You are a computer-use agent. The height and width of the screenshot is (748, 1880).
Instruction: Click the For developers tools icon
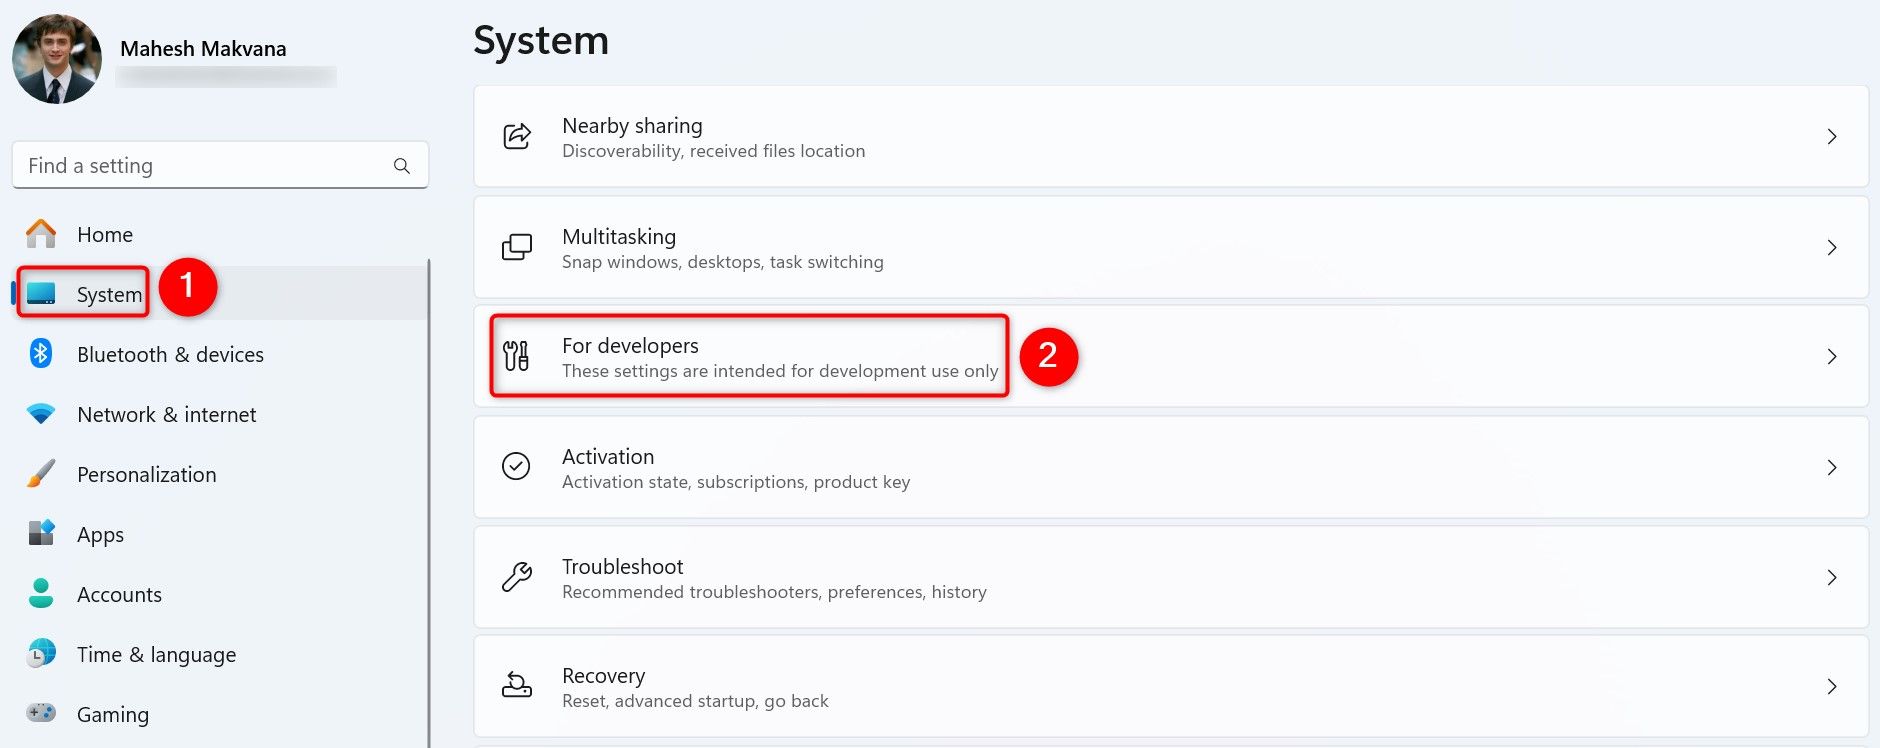pyautogui.click(x=516, y=356)
